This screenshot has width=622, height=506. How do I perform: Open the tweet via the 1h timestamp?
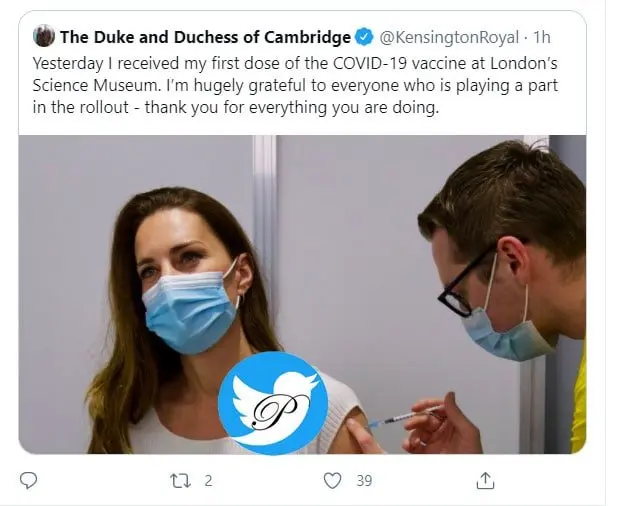(x=543, y=38)
